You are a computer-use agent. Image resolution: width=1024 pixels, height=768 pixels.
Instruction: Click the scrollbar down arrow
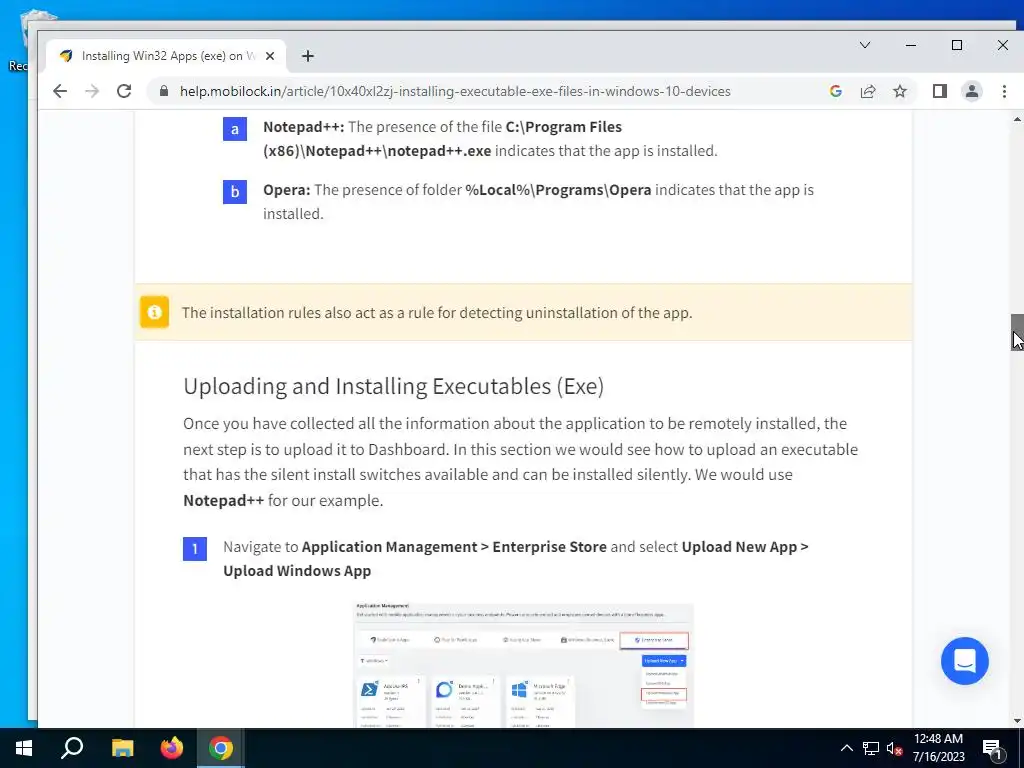point(1017,721)
